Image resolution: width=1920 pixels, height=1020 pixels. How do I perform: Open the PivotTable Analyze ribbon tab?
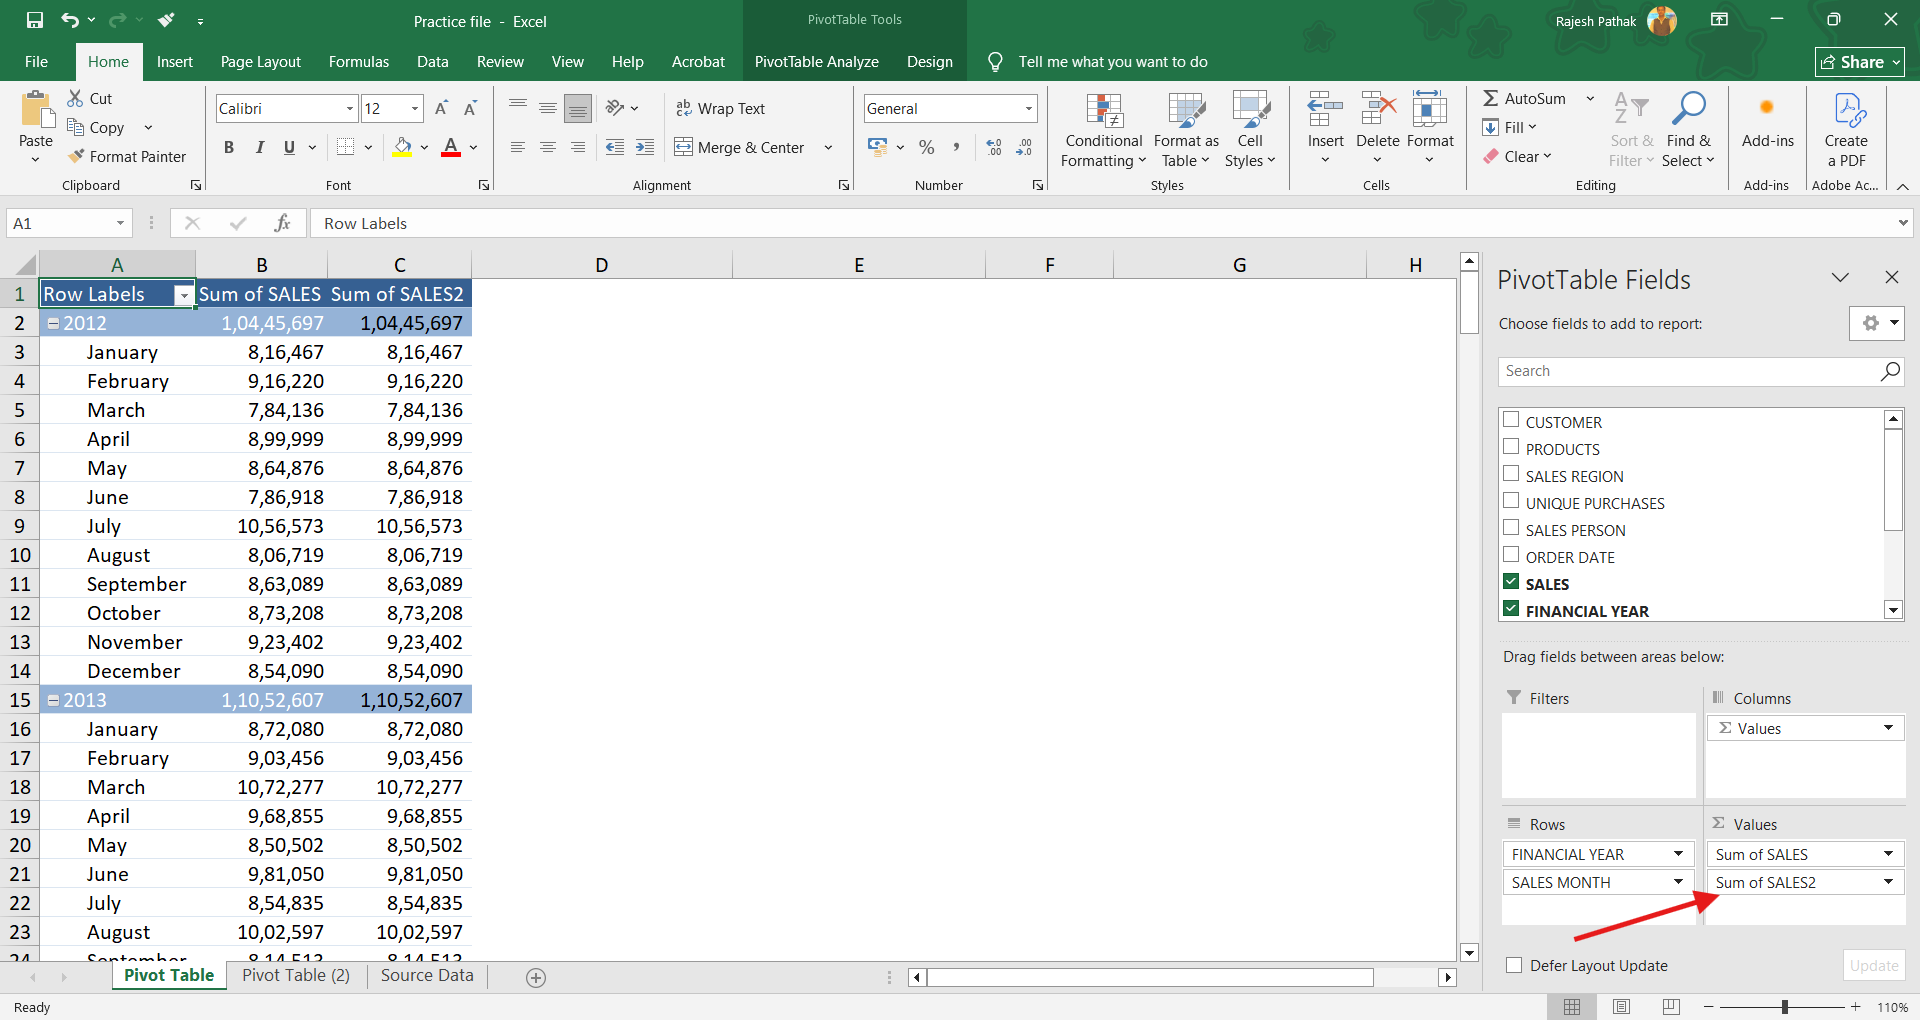(x=816, y=62)
